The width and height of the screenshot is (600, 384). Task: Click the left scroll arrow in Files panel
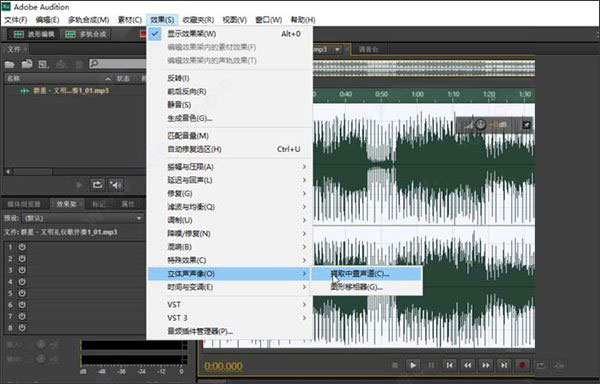point(8,172)
